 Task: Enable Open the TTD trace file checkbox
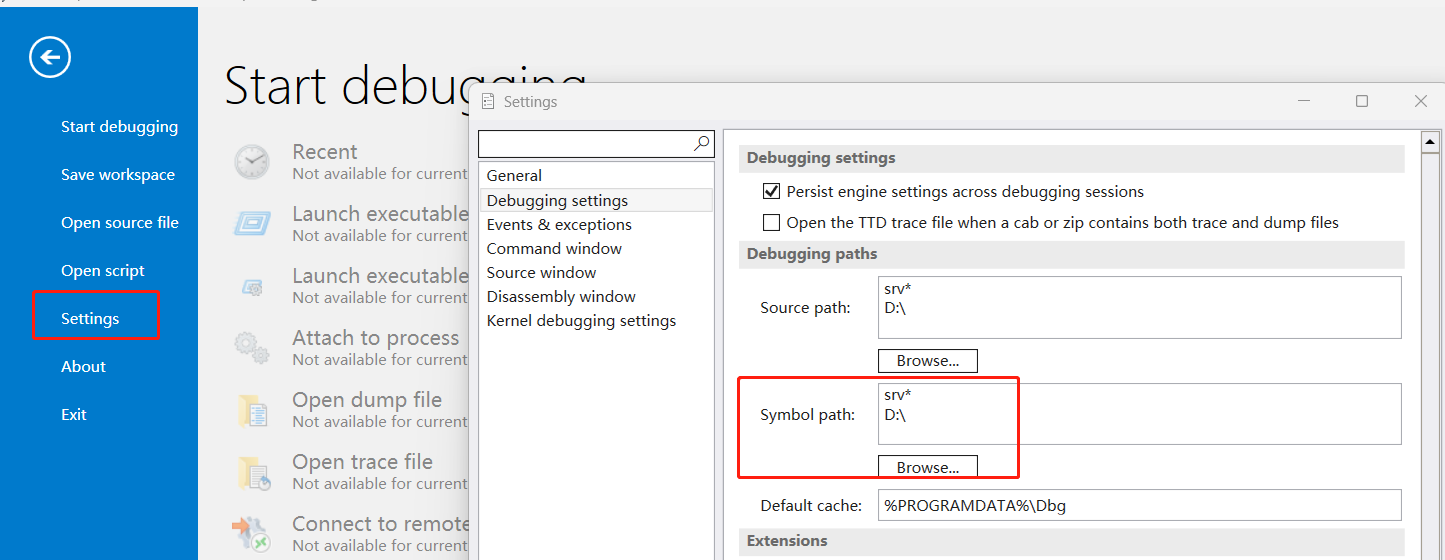click(x=771, y=223)
